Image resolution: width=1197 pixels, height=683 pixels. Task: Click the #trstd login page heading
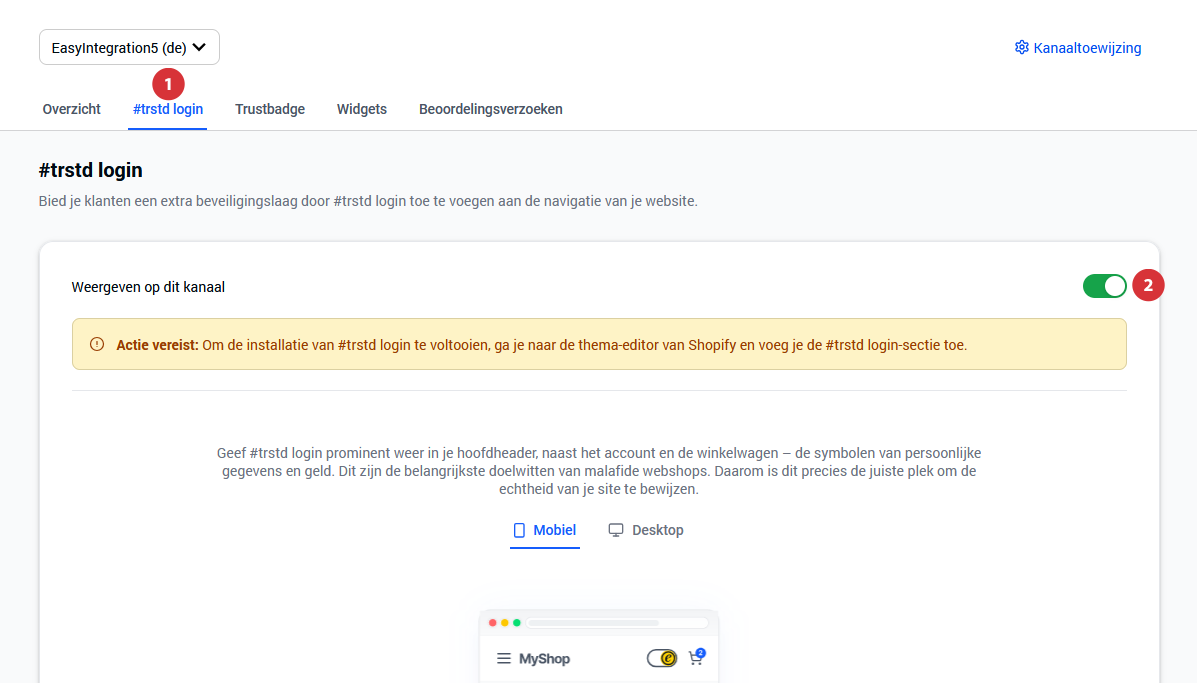[x=91, y=170]
